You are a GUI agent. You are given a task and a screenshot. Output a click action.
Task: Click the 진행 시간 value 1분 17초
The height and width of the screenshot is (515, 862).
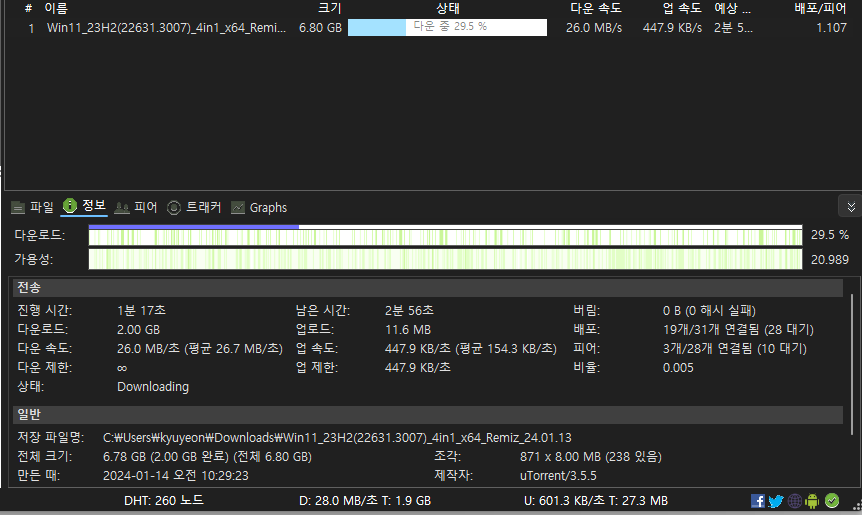[x=141, y=311]
